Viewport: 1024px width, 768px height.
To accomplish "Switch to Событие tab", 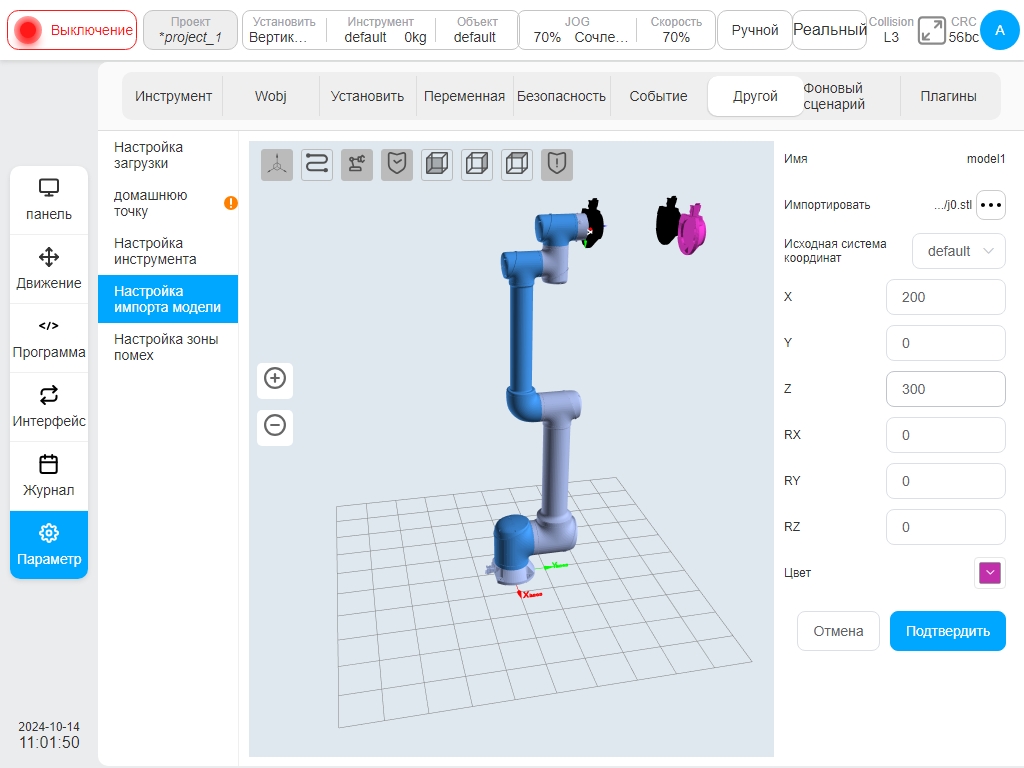I will [658, 96].
